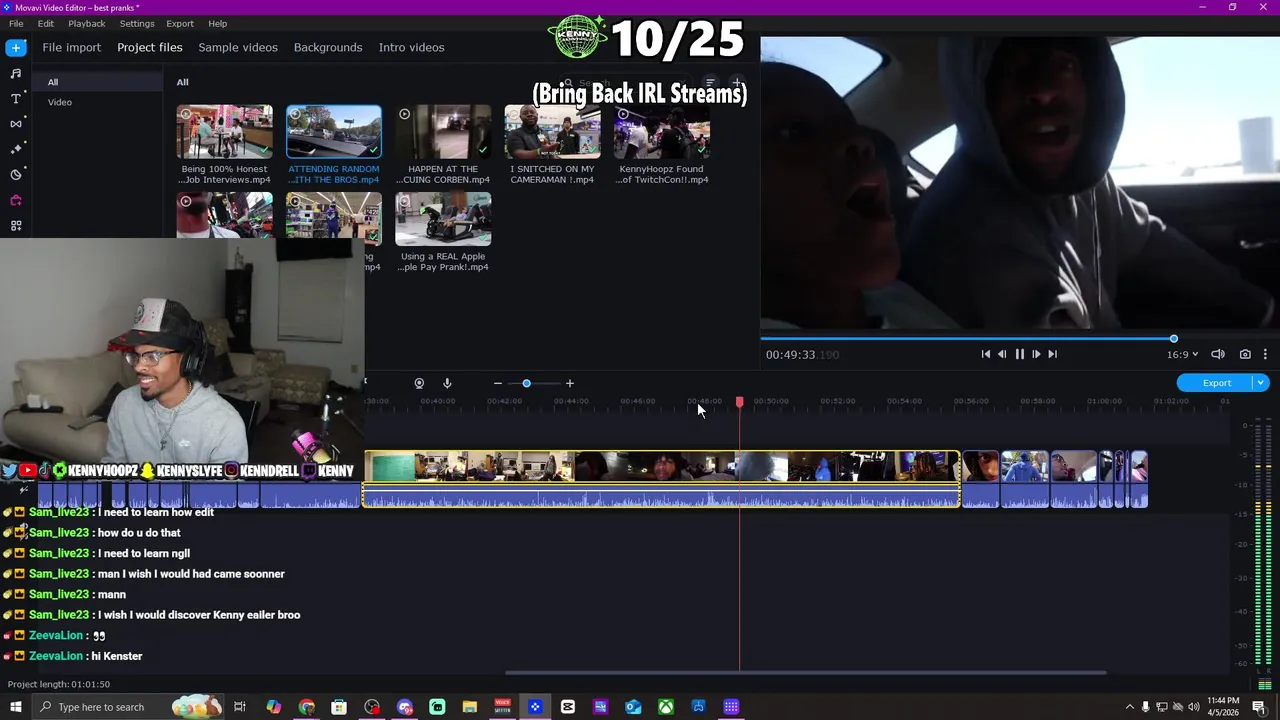1280x720 pixels.
Task: Click the player progress seek bar handle
Action: coord(1174,339)
